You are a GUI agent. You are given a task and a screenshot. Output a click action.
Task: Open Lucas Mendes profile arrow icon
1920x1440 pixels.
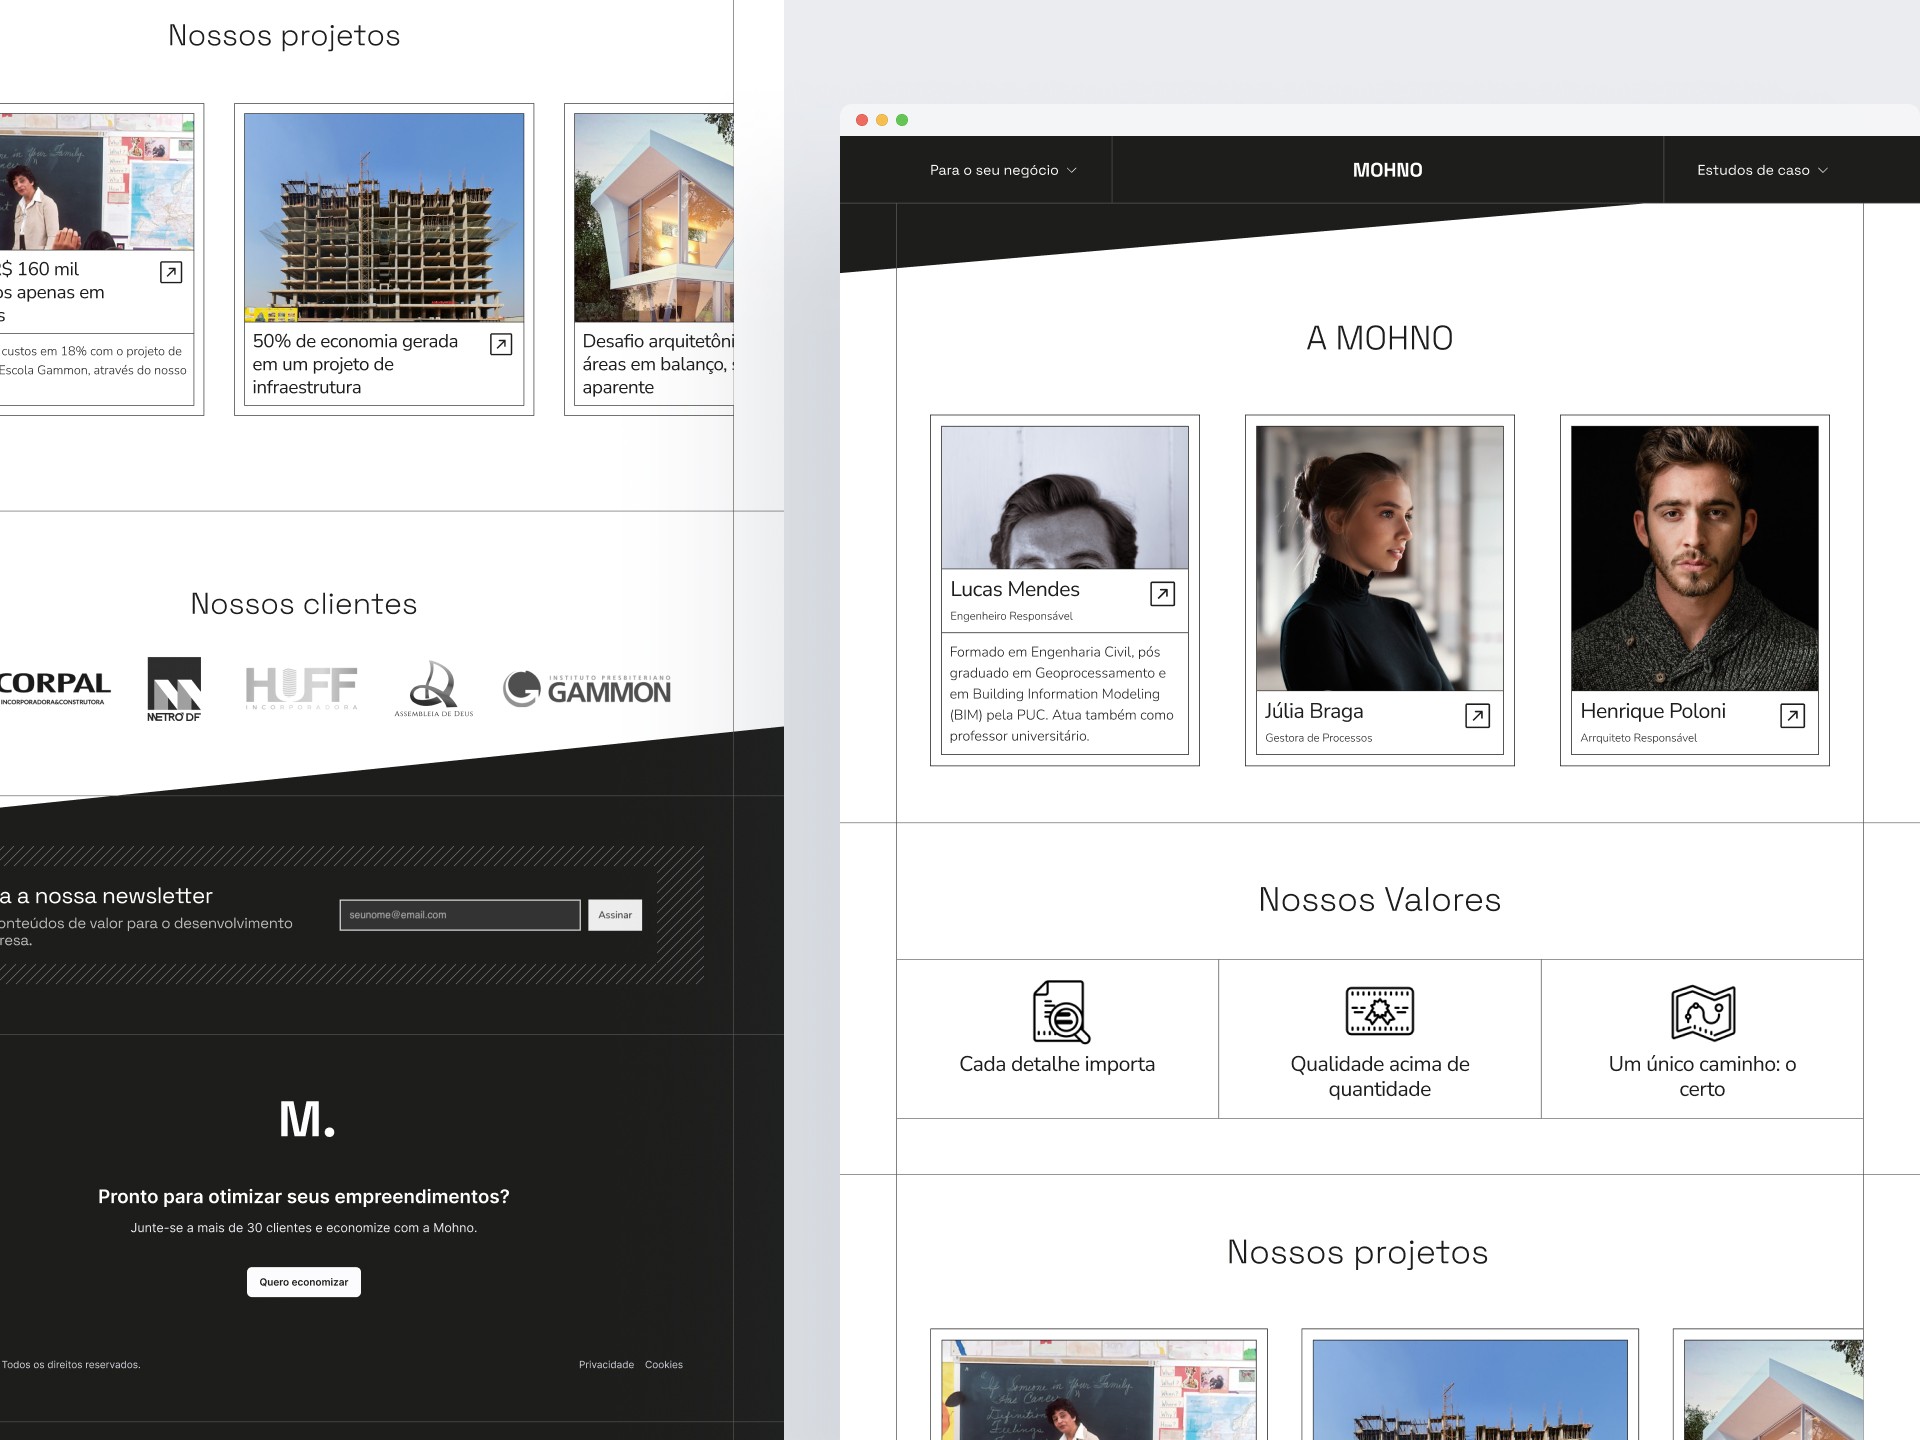coord(1162,594)
